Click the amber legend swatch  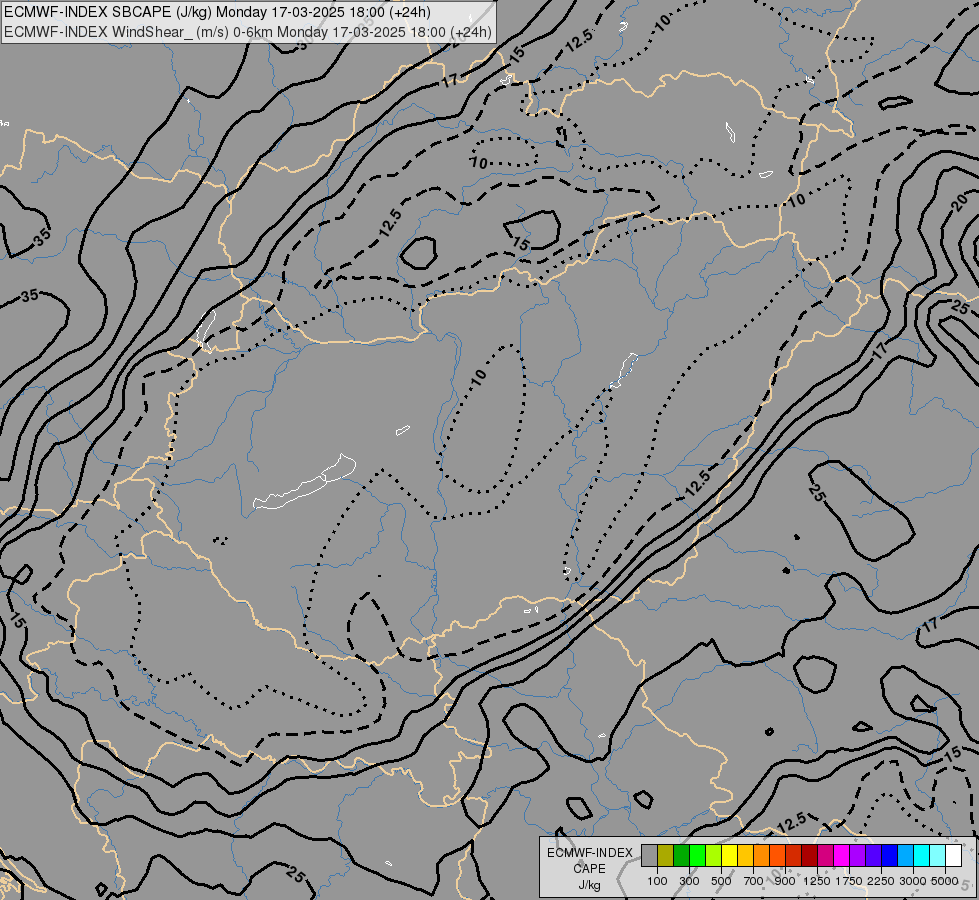tap(745, 856)
